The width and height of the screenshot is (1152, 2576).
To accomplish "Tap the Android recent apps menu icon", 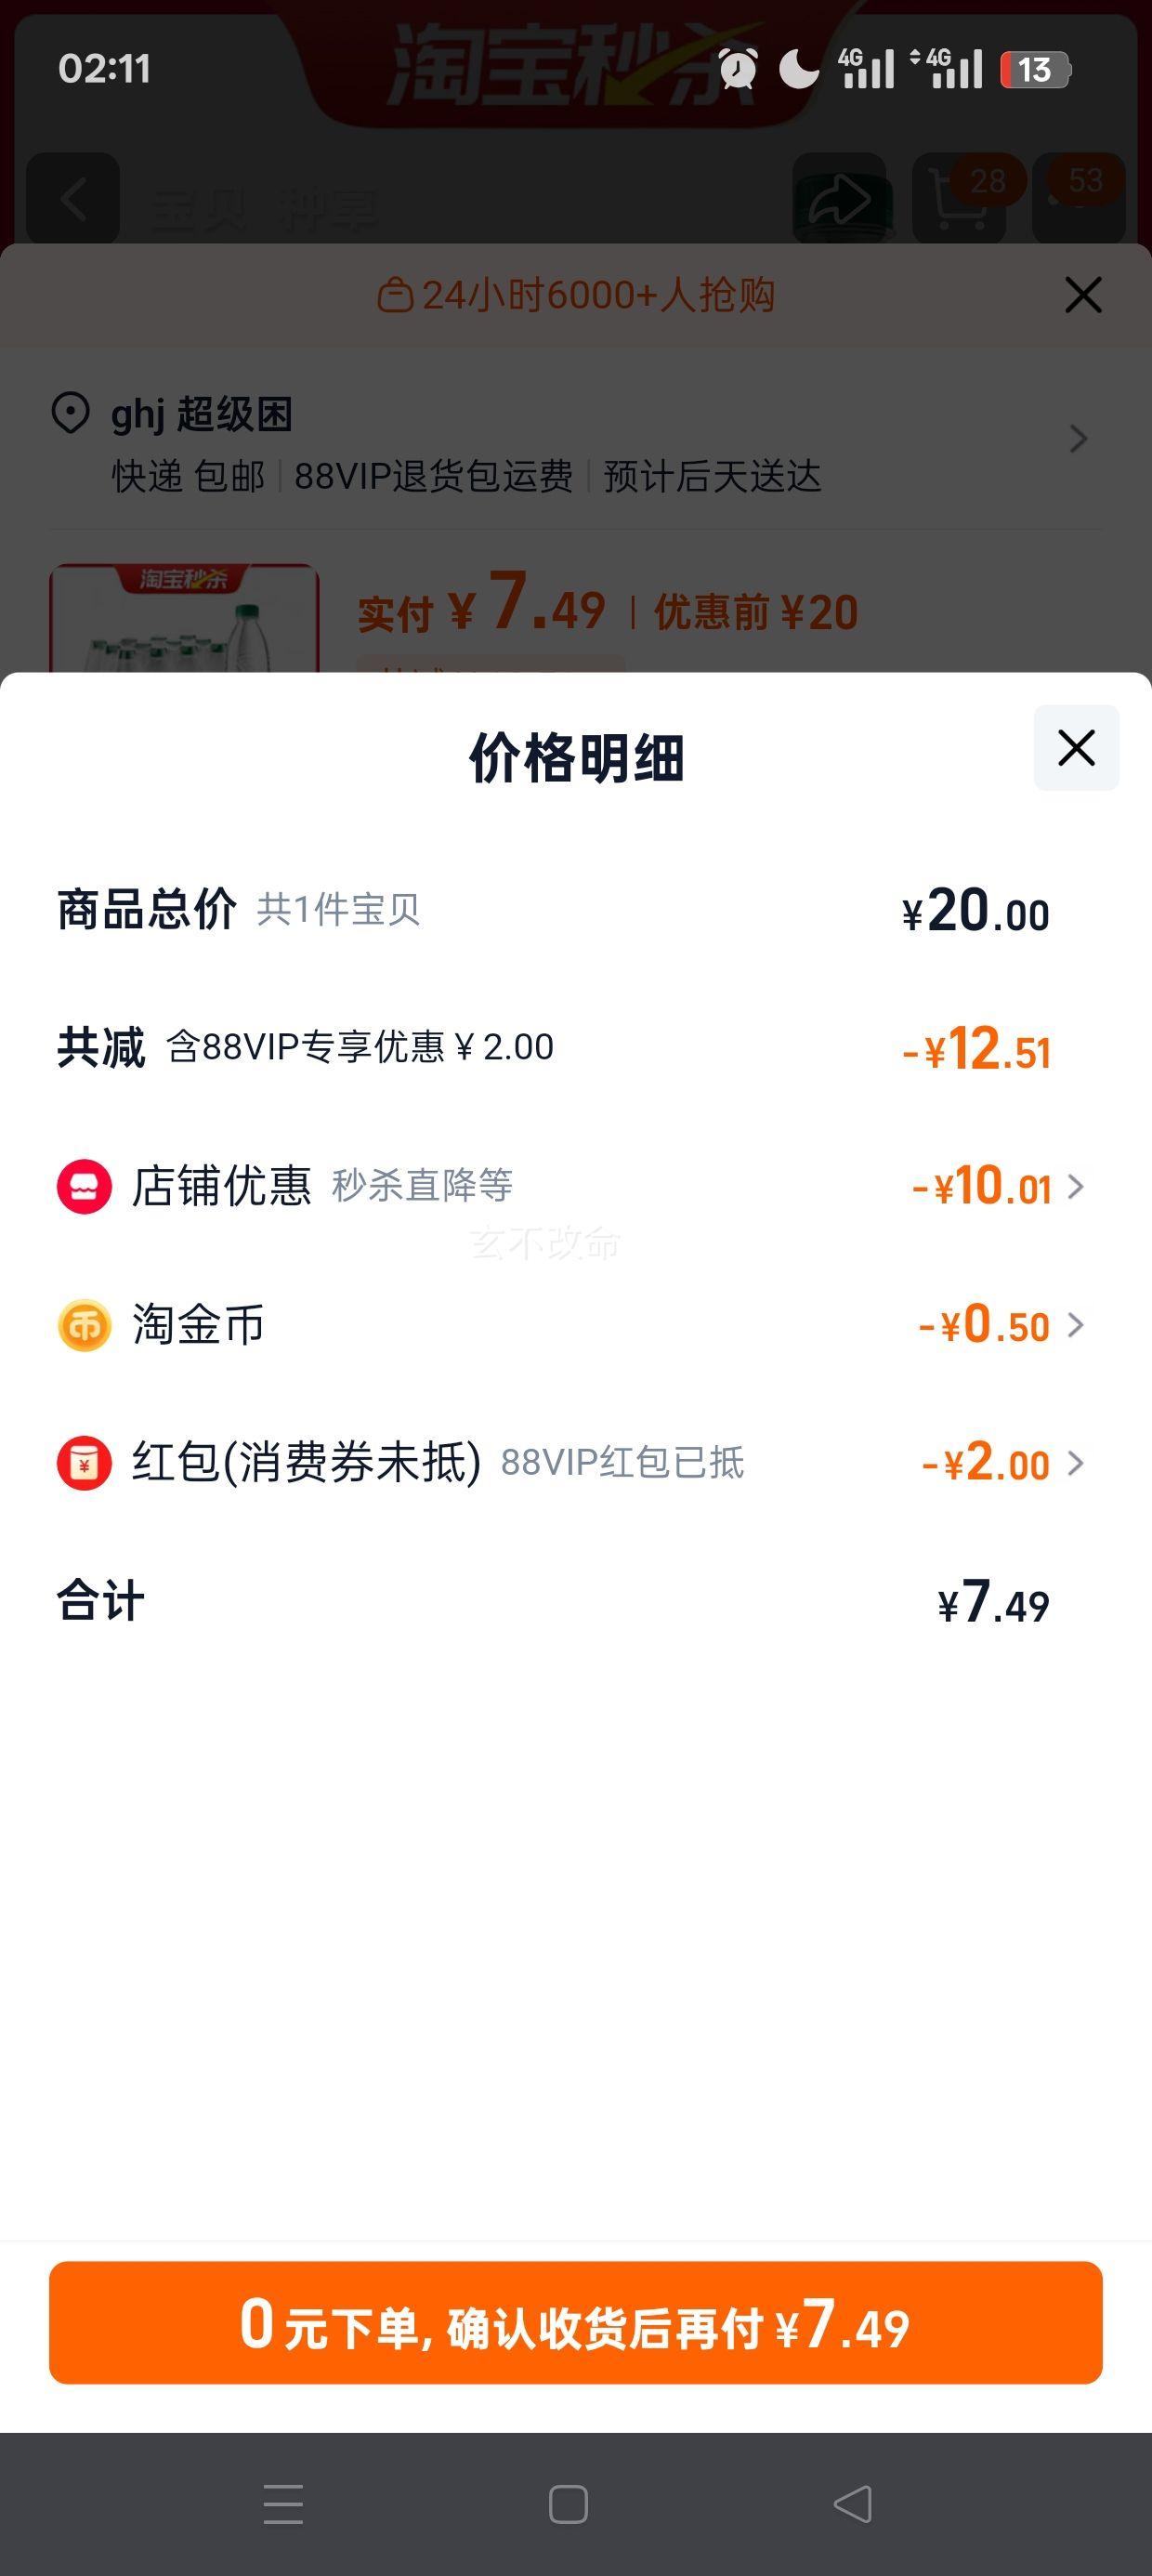I will pyautogui.click(x=283, y=2504).
